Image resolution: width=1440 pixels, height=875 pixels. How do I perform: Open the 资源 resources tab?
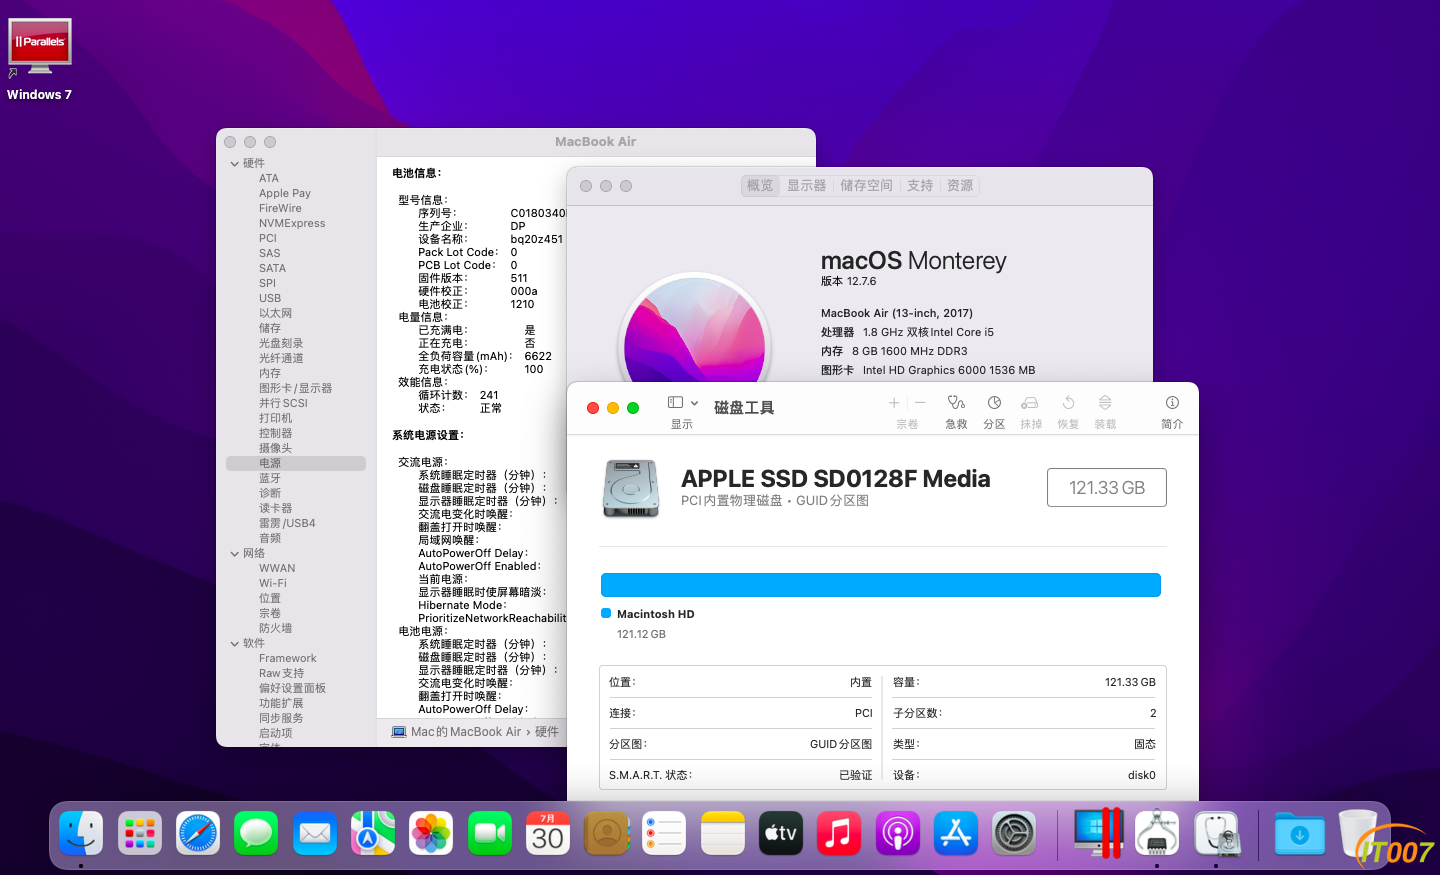point(960,185)
